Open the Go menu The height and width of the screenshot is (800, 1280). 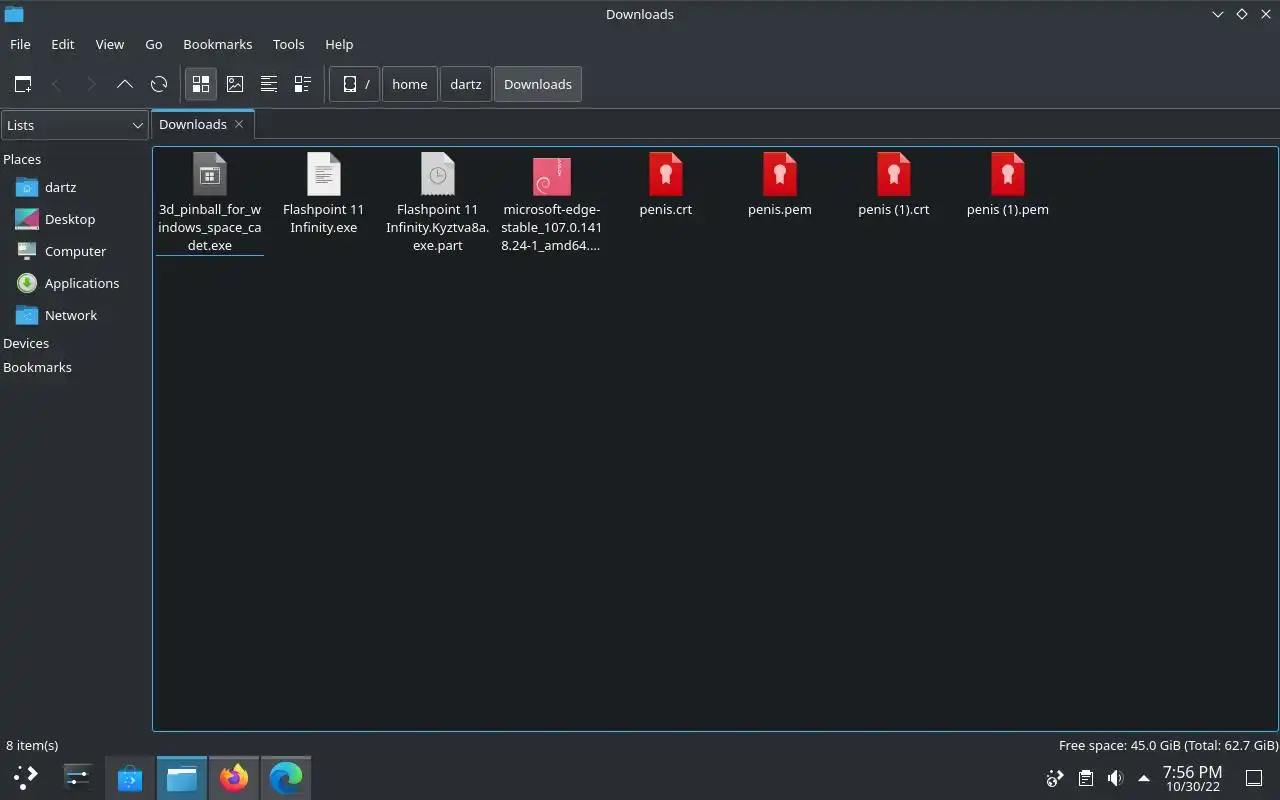click(154, 44)
